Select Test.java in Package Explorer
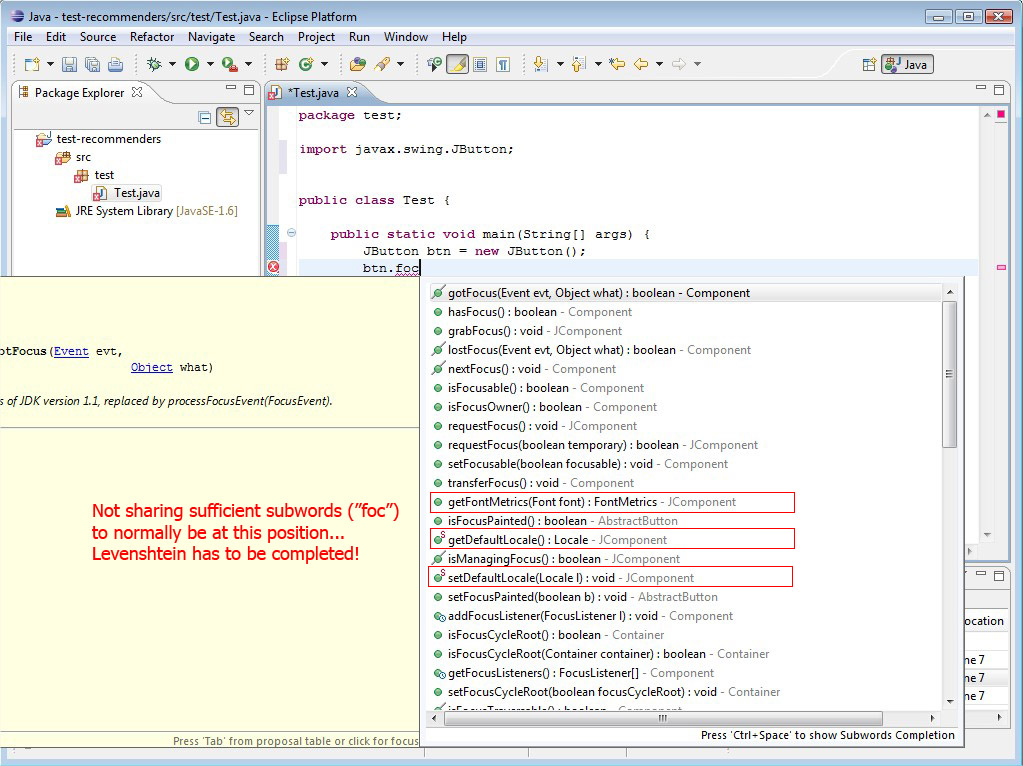The height and width of the screenshot is (766, 1023). pos(128,192)
